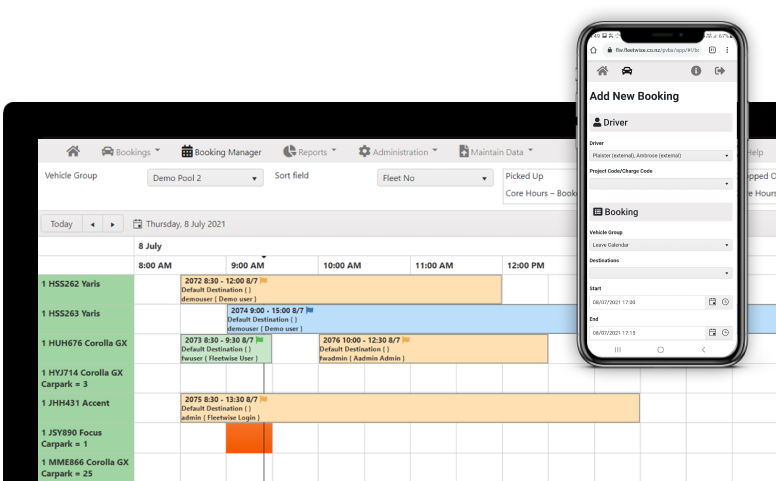Image resolution: width=776 pixels, height=481 pixels.
Task: Open the Fleet No sort field dropdown
Action: [435, 178]
